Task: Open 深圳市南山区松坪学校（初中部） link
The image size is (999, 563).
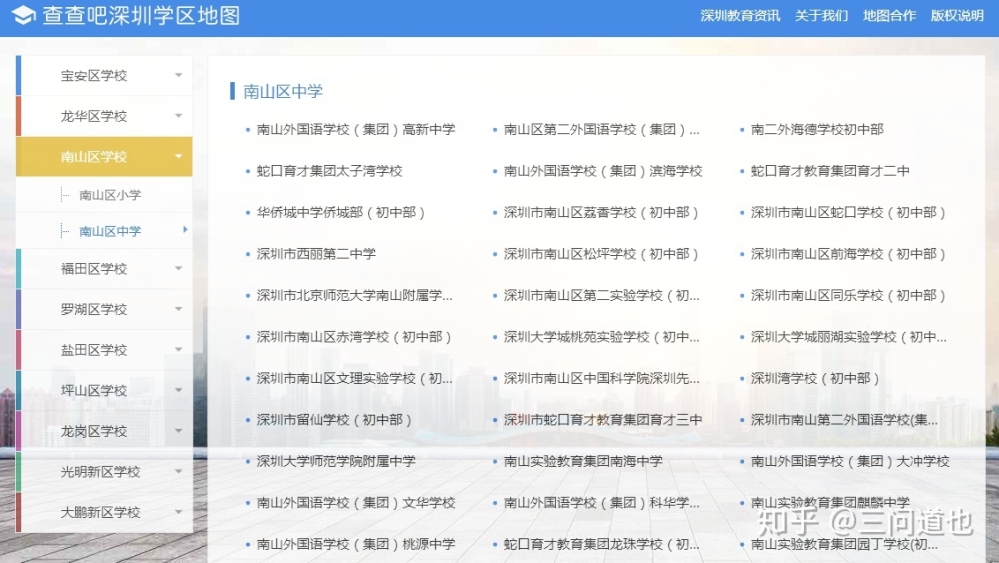Action: pos(601,253)
